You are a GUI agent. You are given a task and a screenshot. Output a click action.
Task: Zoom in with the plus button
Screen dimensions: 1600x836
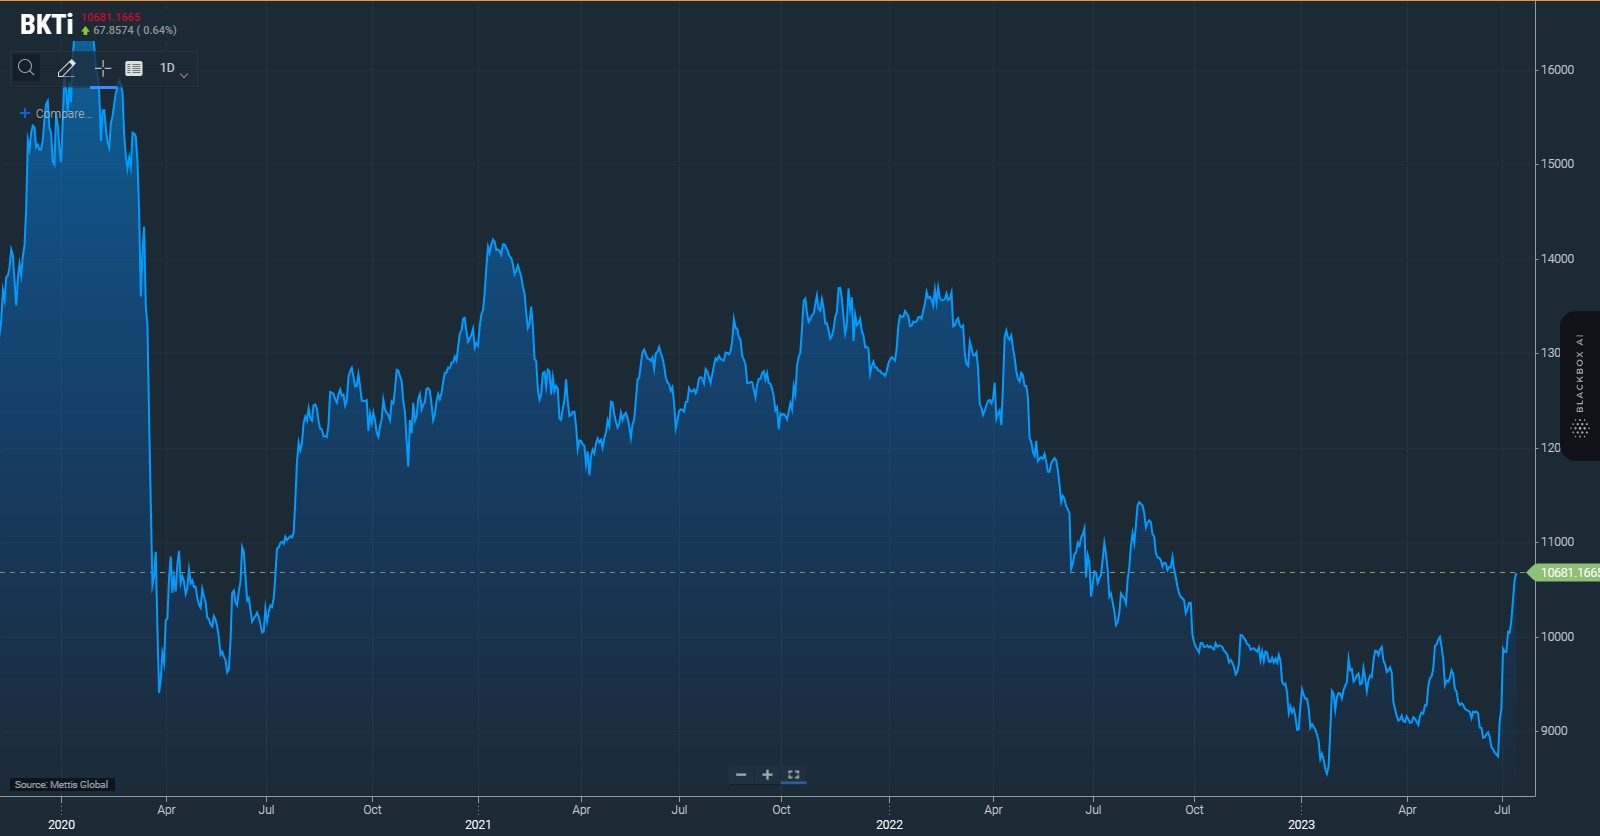[x=767, y=775]
